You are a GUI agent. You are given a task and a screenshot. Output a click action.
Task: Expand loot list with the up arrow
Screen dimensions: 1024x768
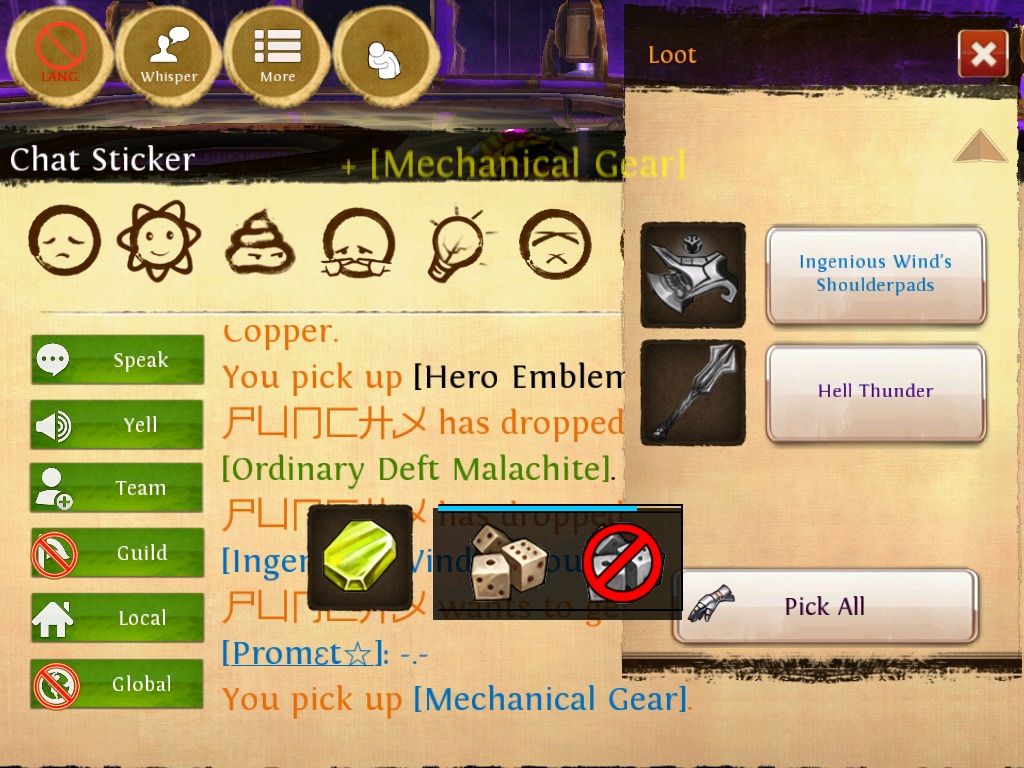[980, 146]
